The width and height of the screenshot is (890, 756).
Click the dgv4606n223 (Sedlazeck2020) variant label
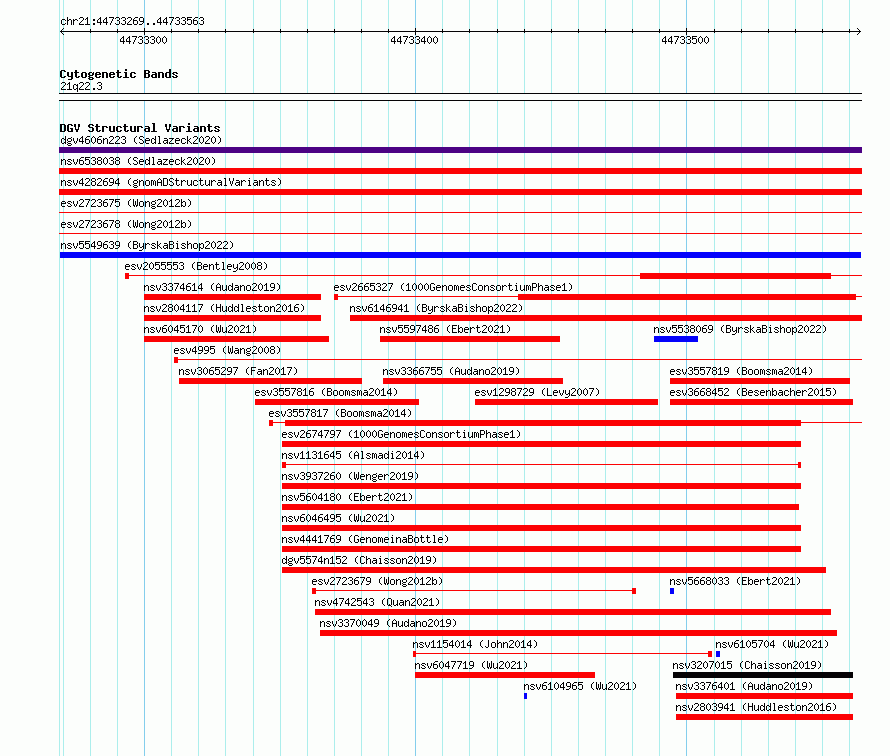141,140
